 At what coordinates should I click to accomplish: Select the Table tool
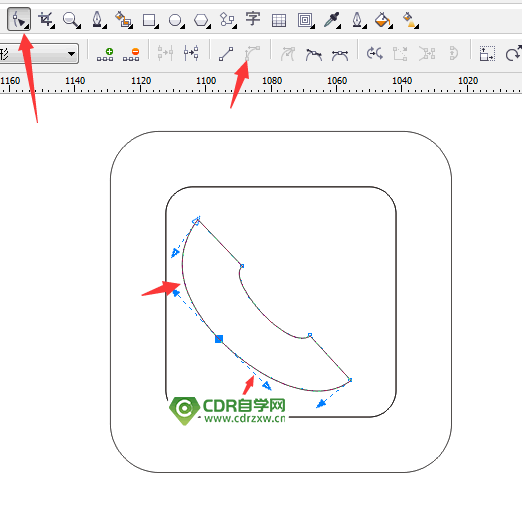coord(279,20)
